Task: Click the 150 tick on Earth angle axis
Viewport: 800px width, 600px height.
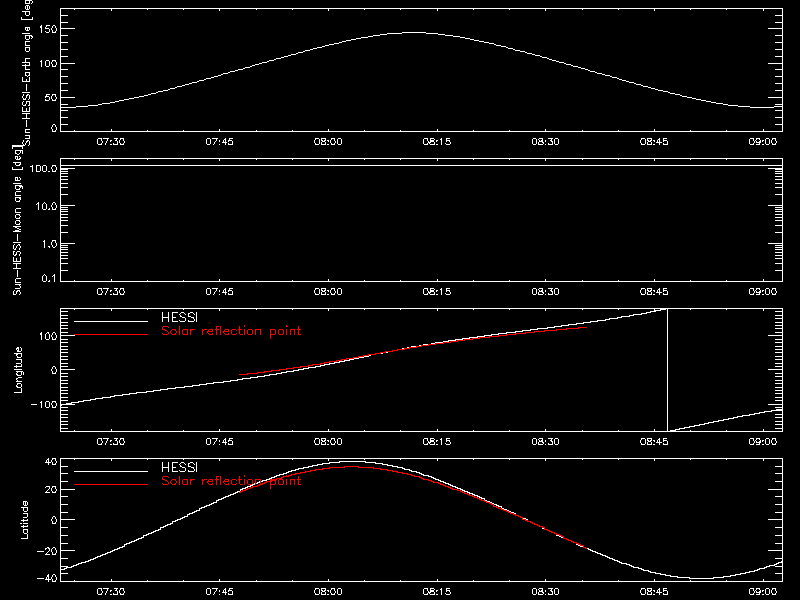Action: point(48,30)
